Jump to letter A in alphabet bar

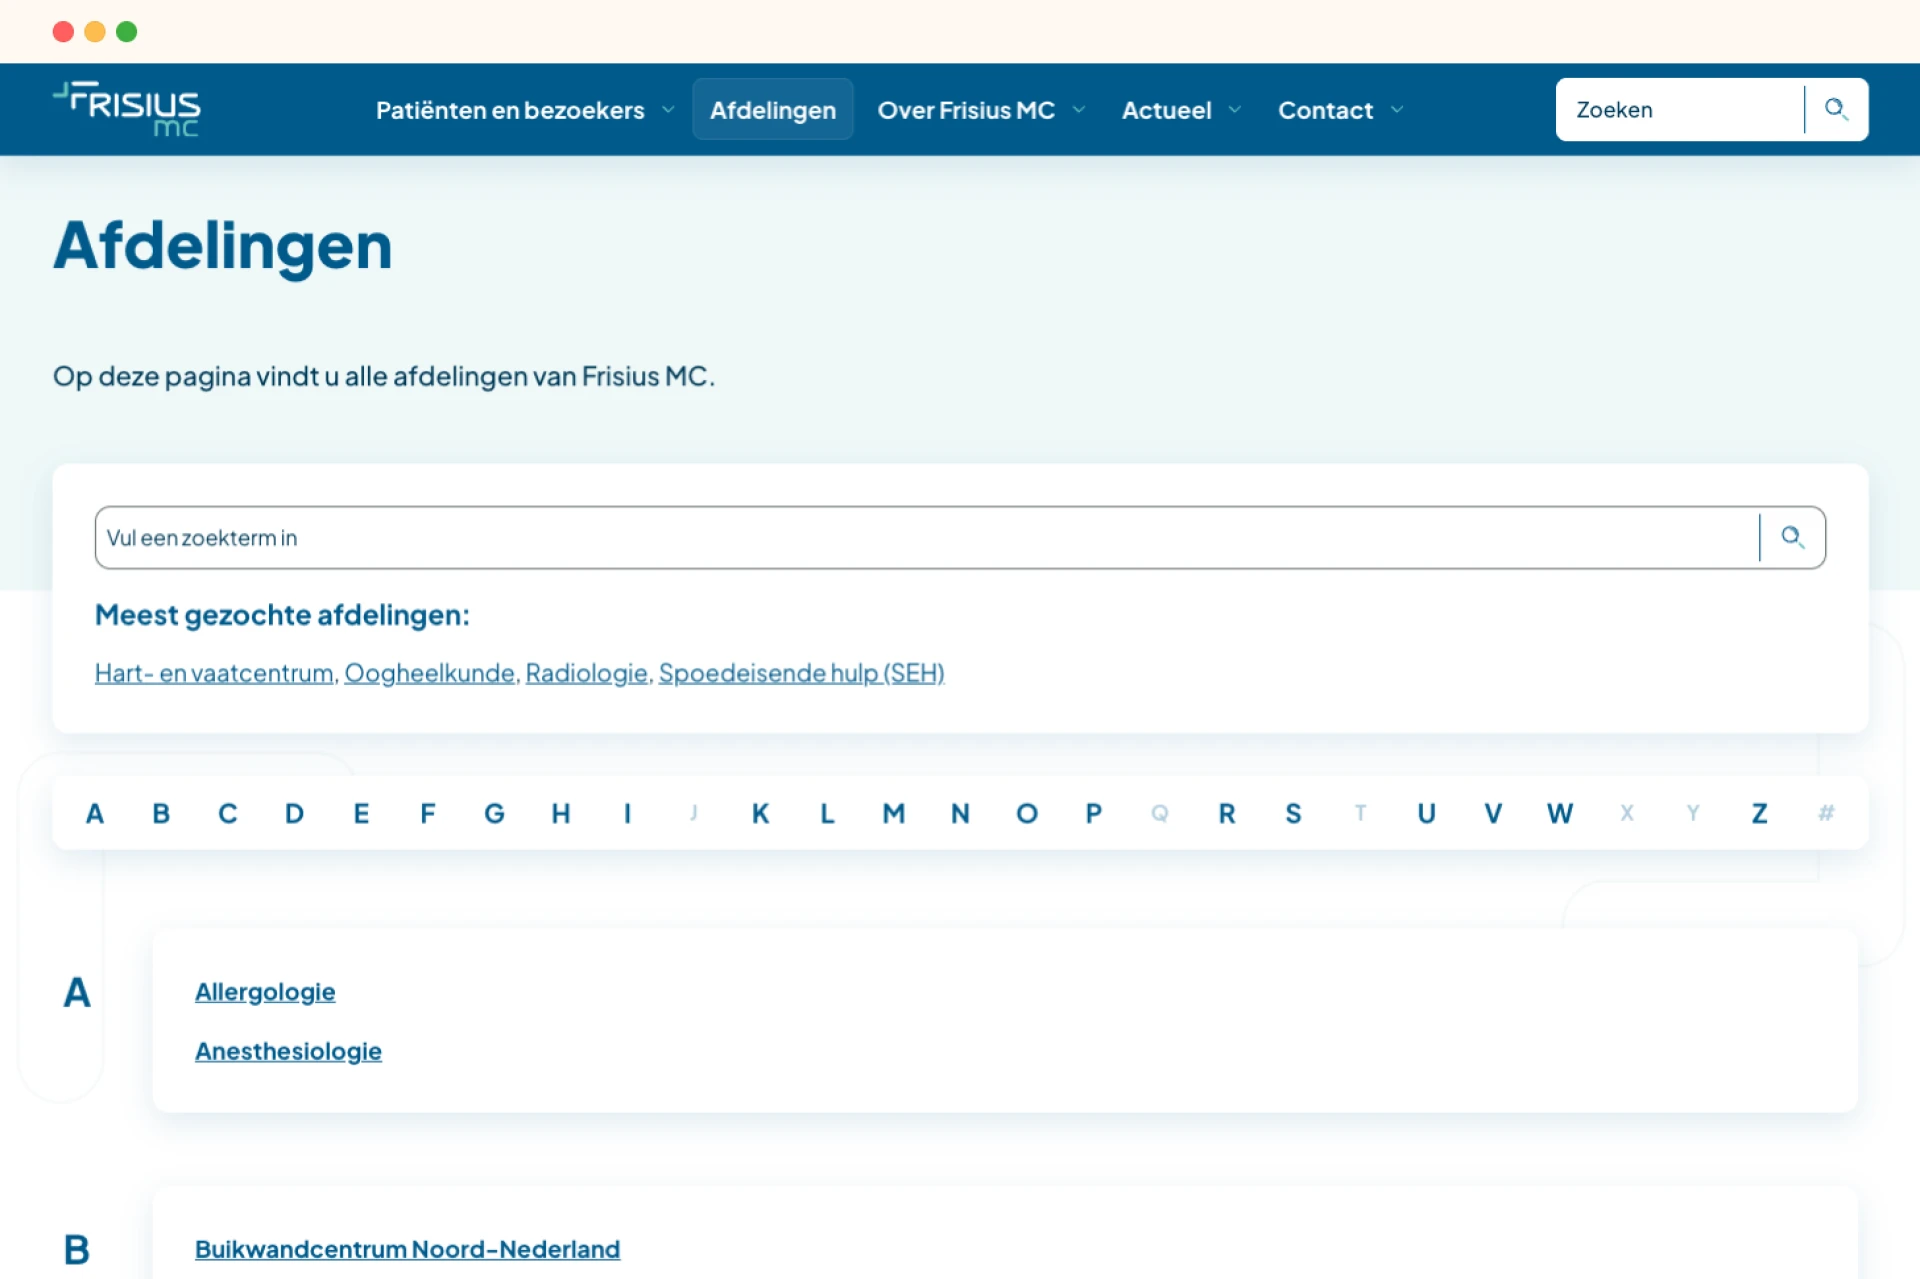(95, 813)
